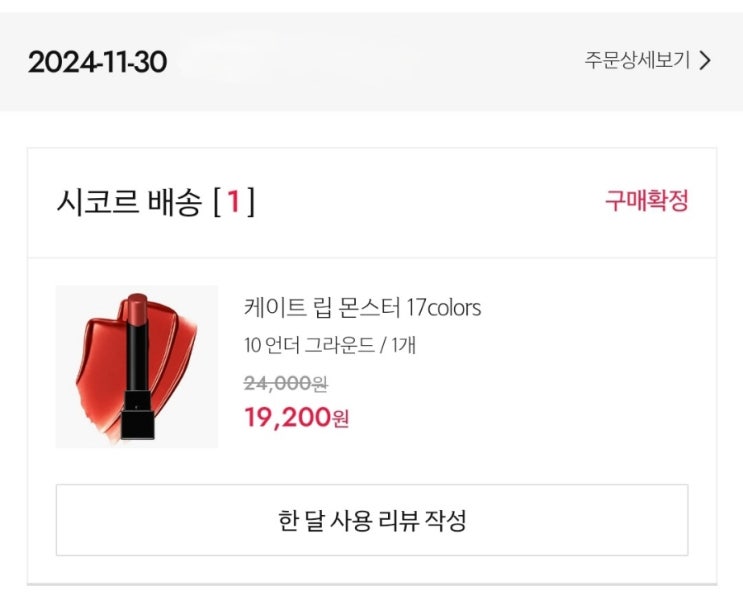
Task: Click the order date 2024-11-30
Action: coord(97,62)
